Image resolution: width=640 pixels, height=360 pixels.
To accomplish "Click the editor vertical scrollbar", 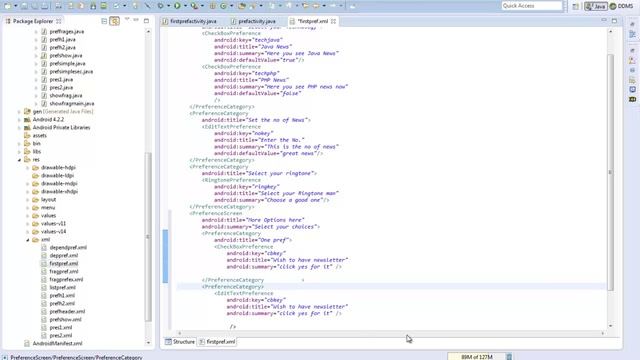I will tap(611, 171).
